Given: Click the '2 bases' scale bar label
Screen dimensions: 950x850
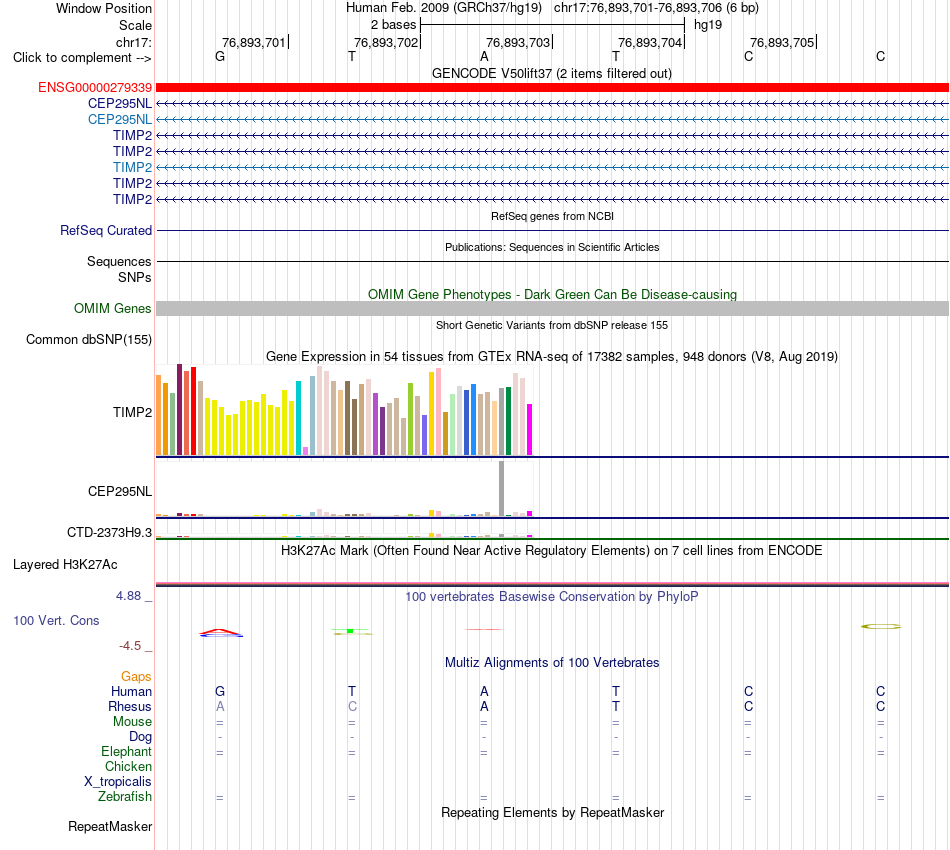Looking at the screenshot, I should click(394, 25).
